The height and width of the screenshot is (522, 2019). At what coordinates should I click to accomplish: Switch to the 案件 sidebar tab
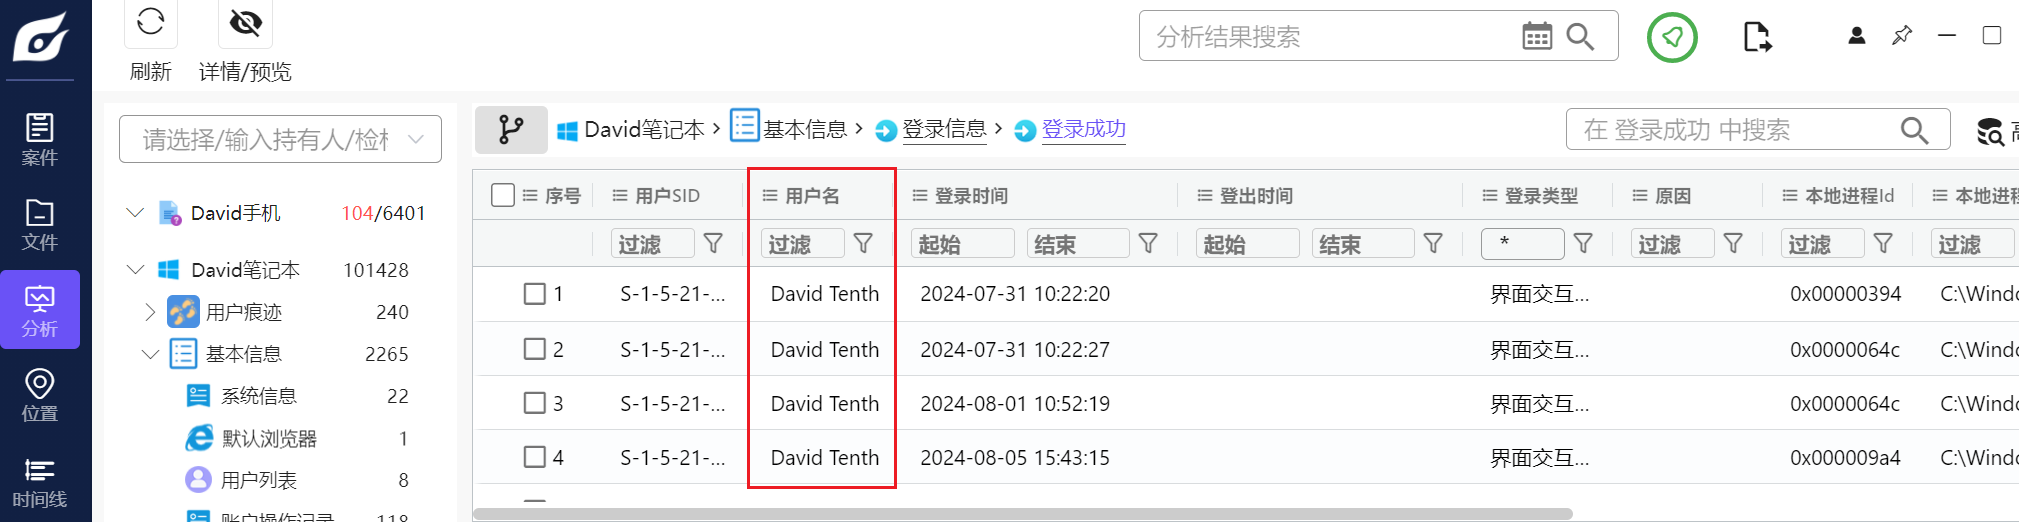40,139
